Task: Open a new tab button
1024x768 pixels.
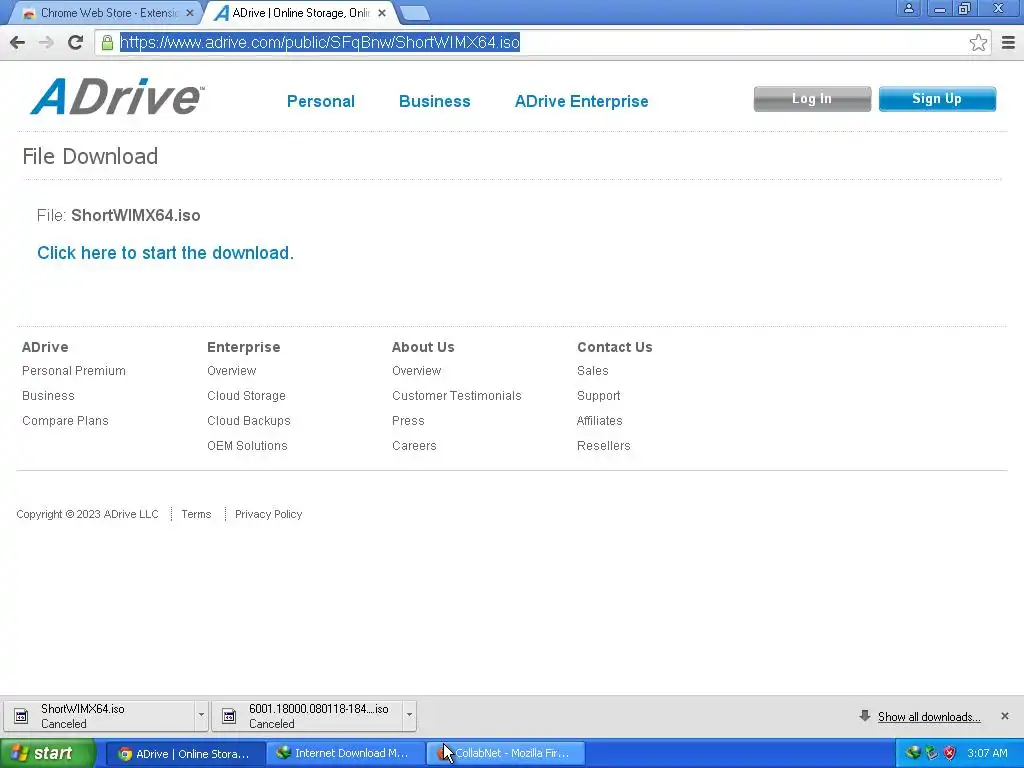Action: coord(413,13)
